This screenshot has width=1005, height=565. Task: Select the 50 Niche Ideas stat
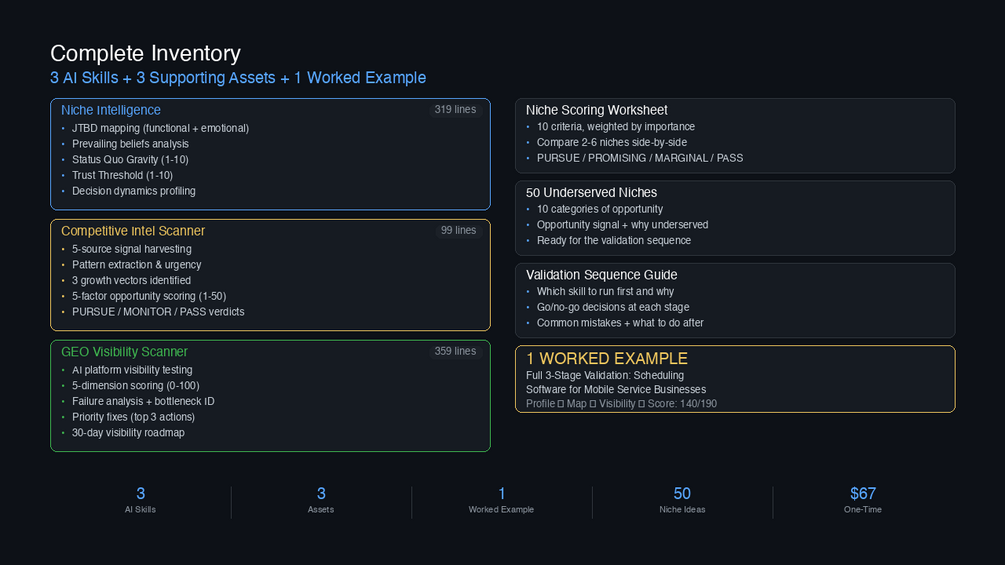click(682, 499)
